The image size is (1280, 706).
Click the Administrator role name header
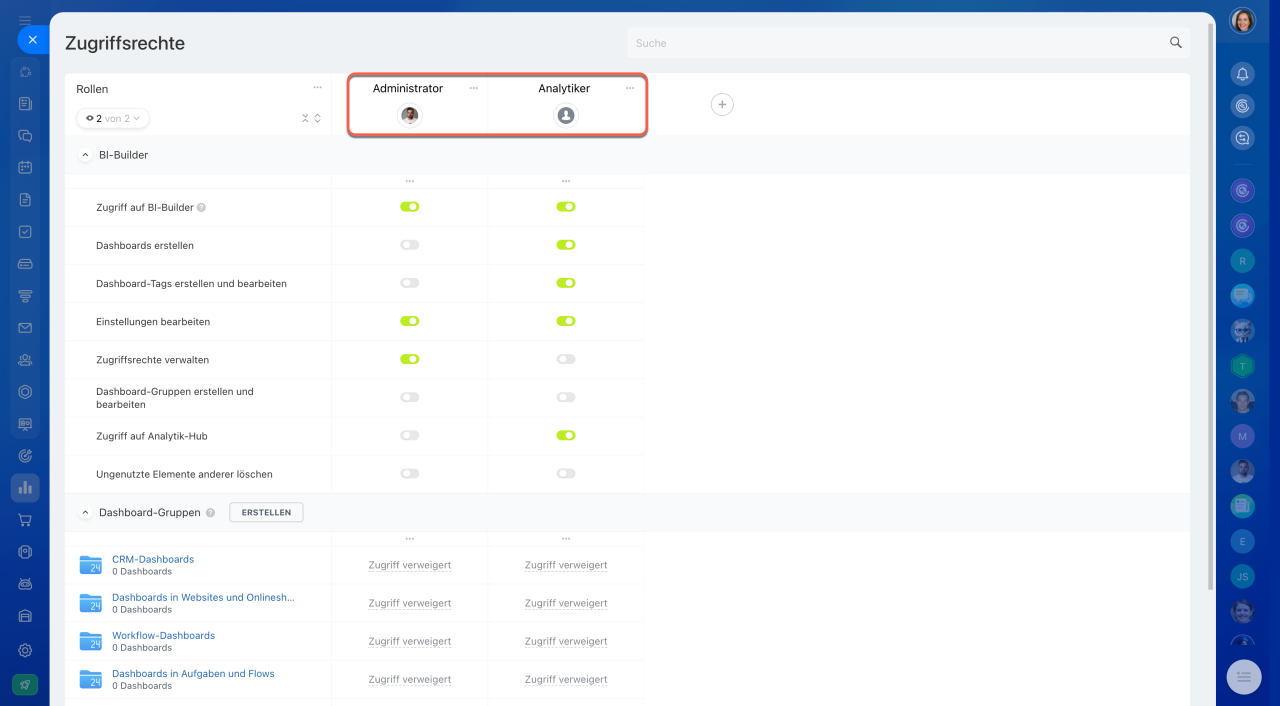(408, 88)
